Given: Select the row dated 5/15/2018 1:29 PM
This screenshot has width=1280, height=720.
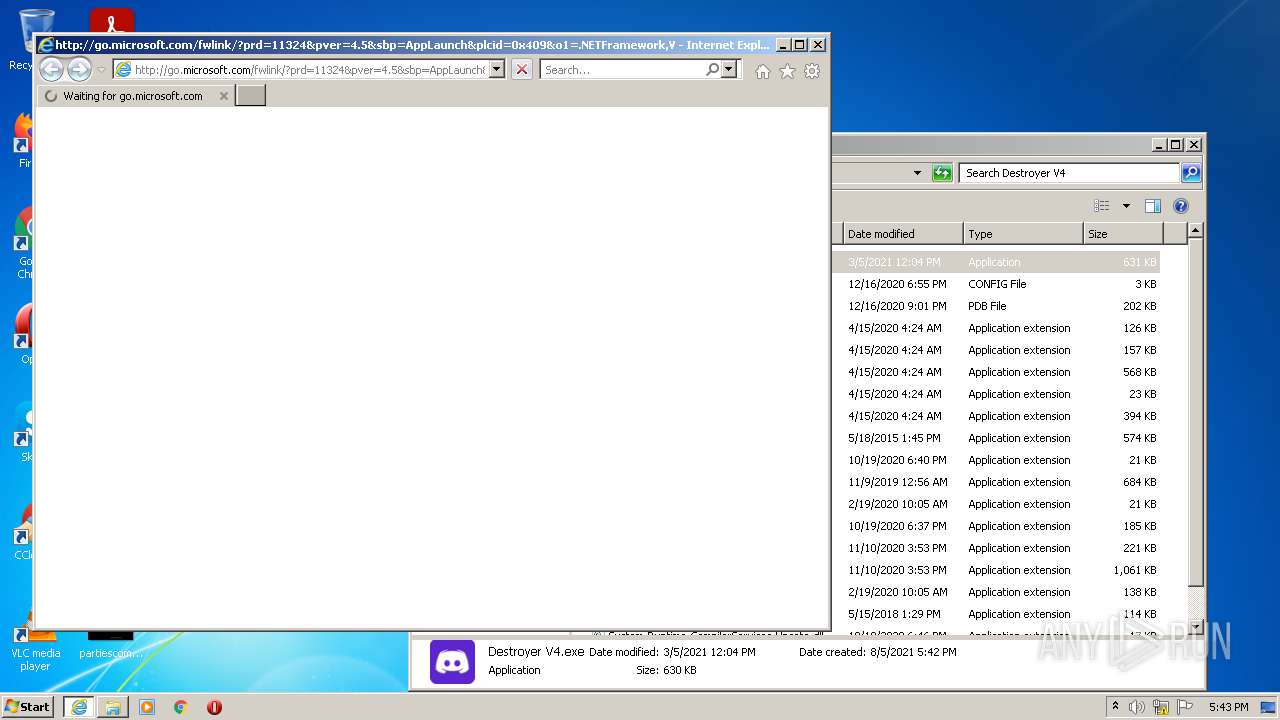Looking at the screenshot, I should point(996,614).
